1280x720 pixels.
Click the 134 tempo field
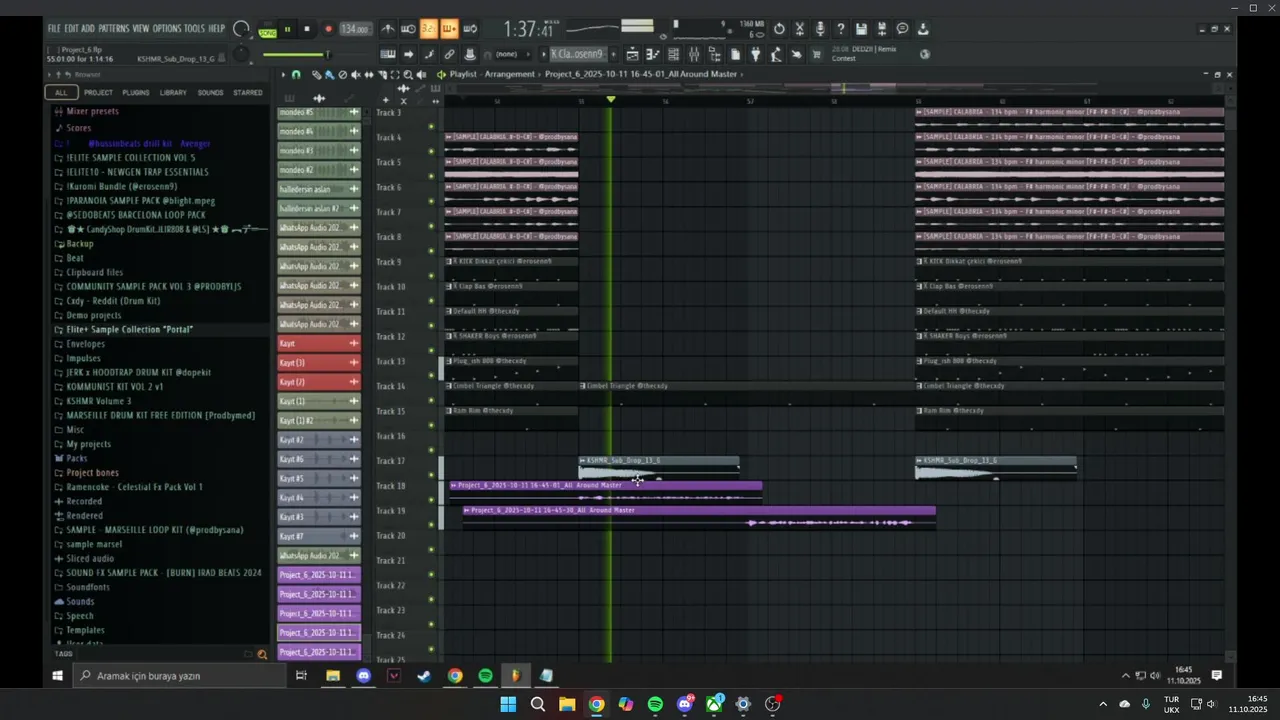pyautogui.click(x=355, y=29)
